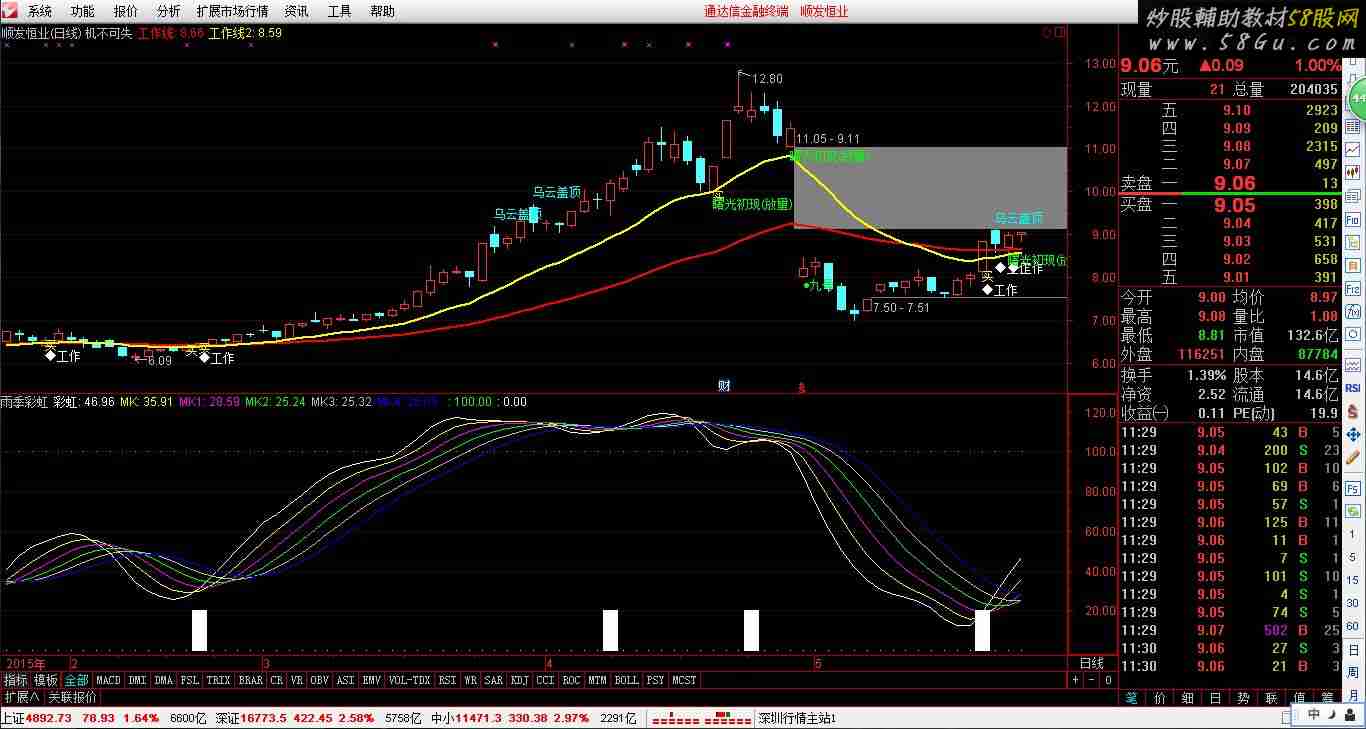This screenshot has width=1366, height=729.
Task: Switch to the CCI indicator
Action: click(546, 680)
